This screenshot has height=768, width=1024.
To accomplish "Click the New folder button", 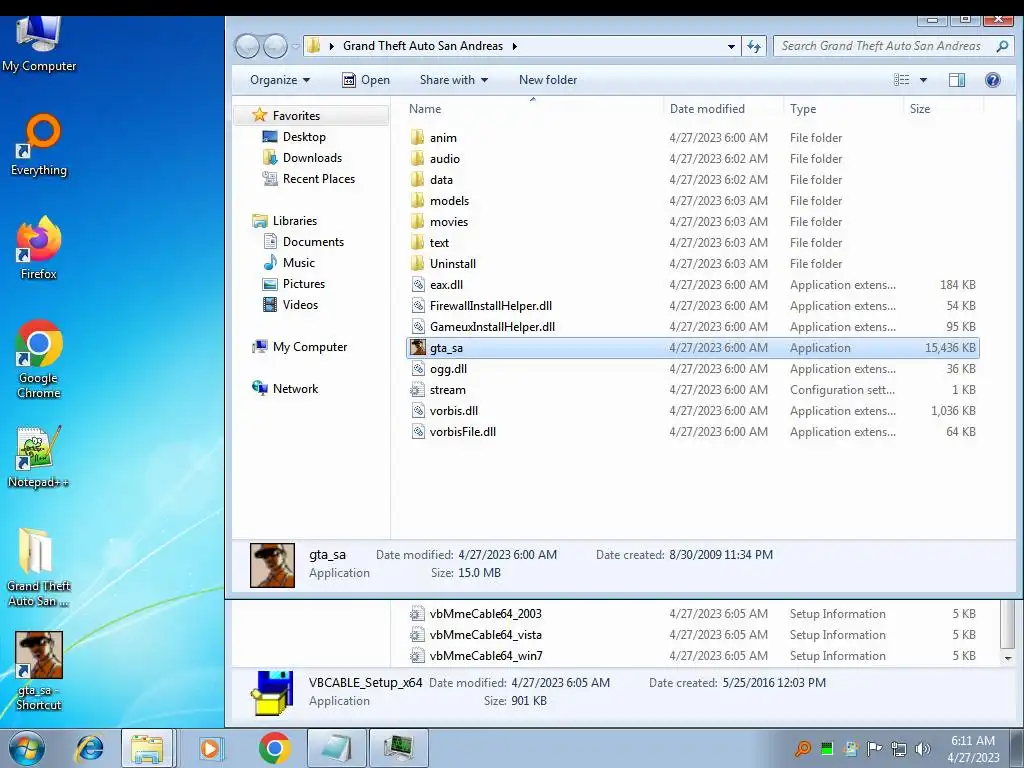I will tap(548, 80).
